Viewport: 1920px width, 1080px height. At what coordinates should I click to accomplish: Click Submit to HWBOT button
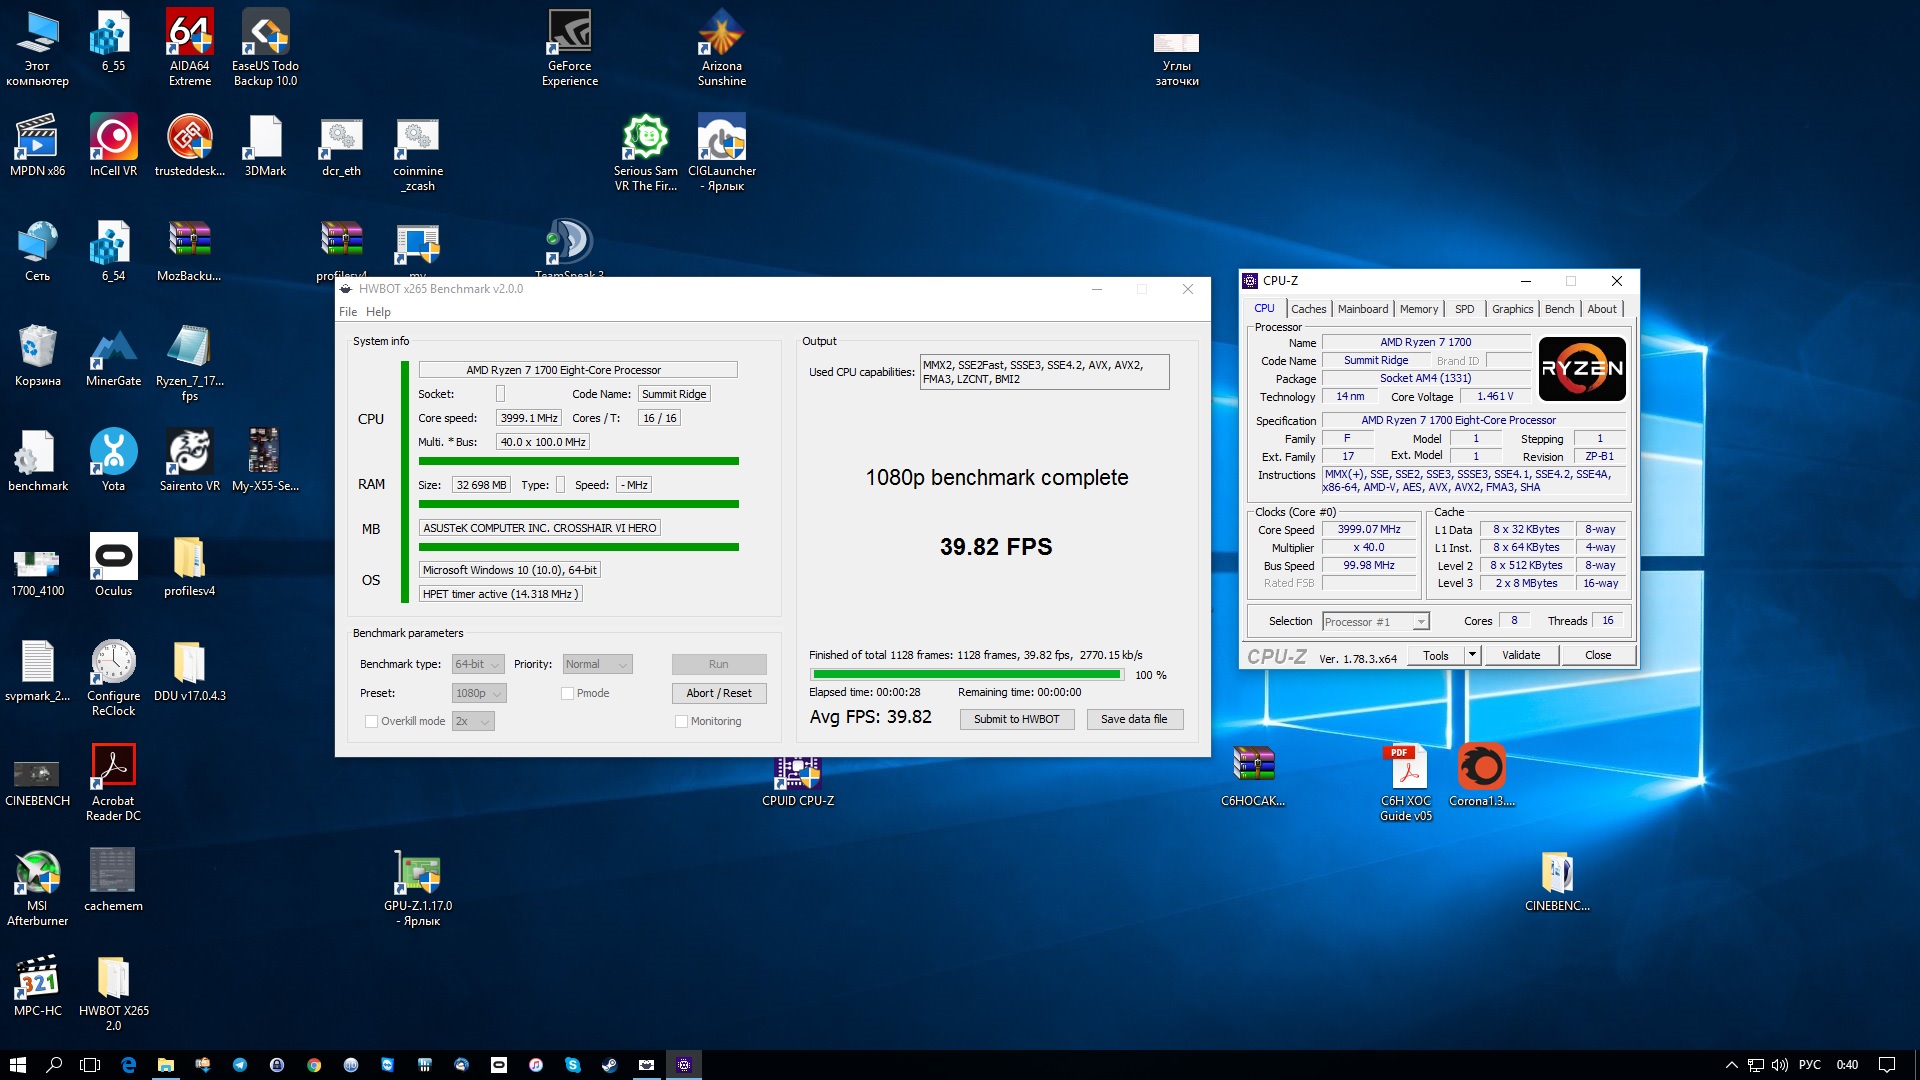pos(1016,719)
